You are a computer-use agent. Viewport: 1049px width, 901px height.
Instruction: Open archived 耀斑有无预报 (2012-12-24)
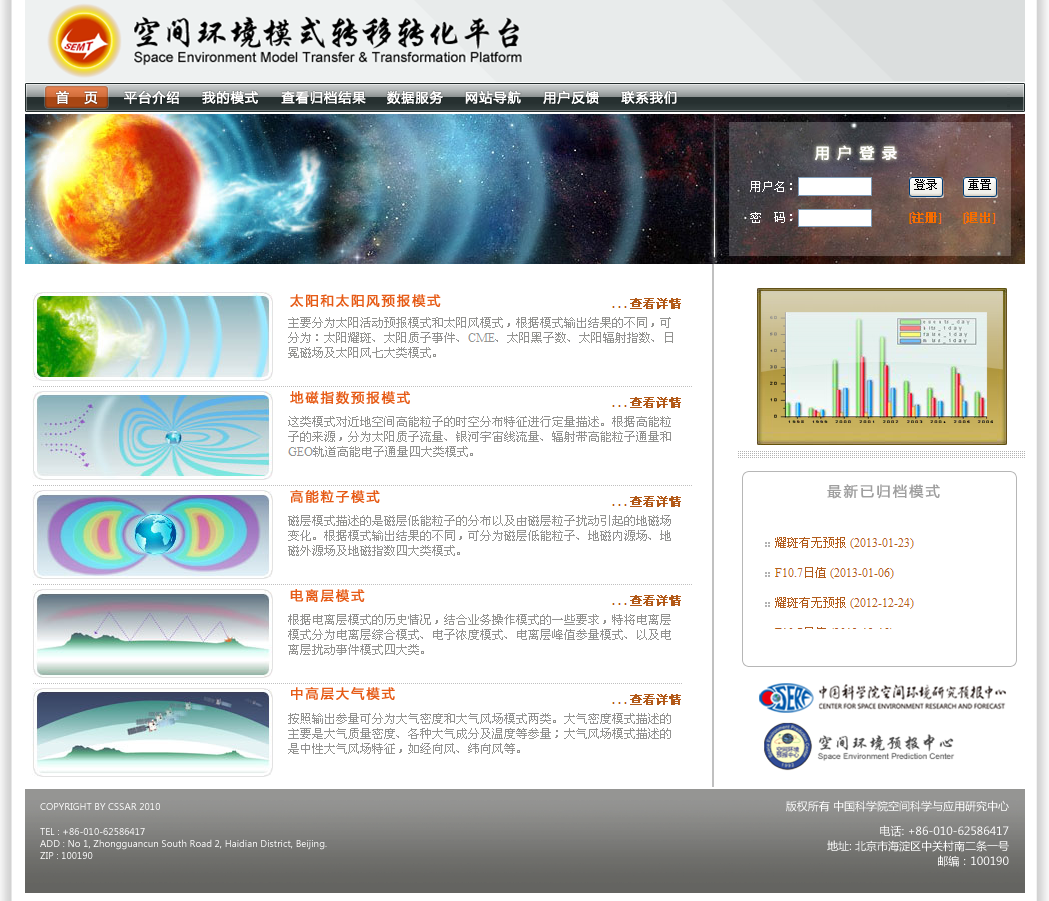(x=844, y=603)
